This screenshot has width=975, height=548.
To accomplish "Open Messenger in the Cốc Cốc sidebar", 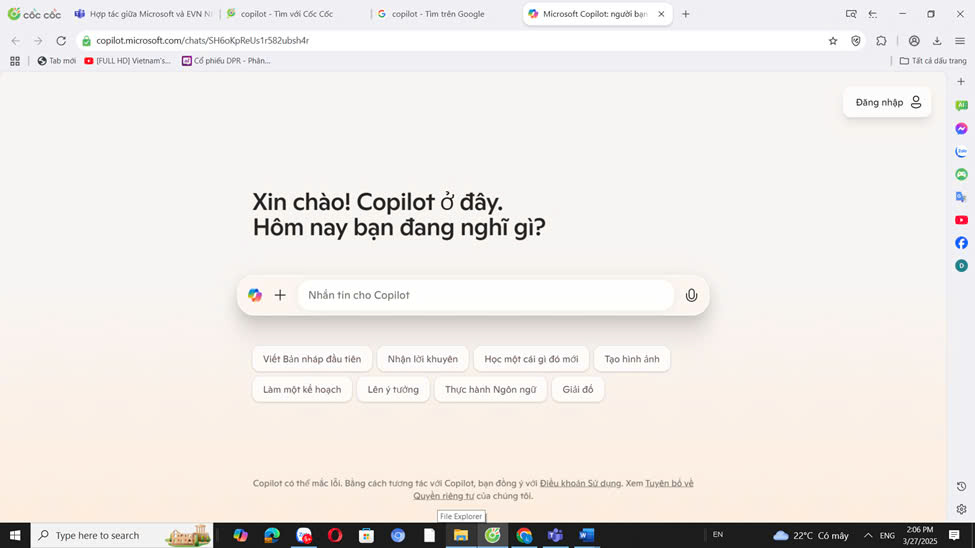I will pos(961,129).
